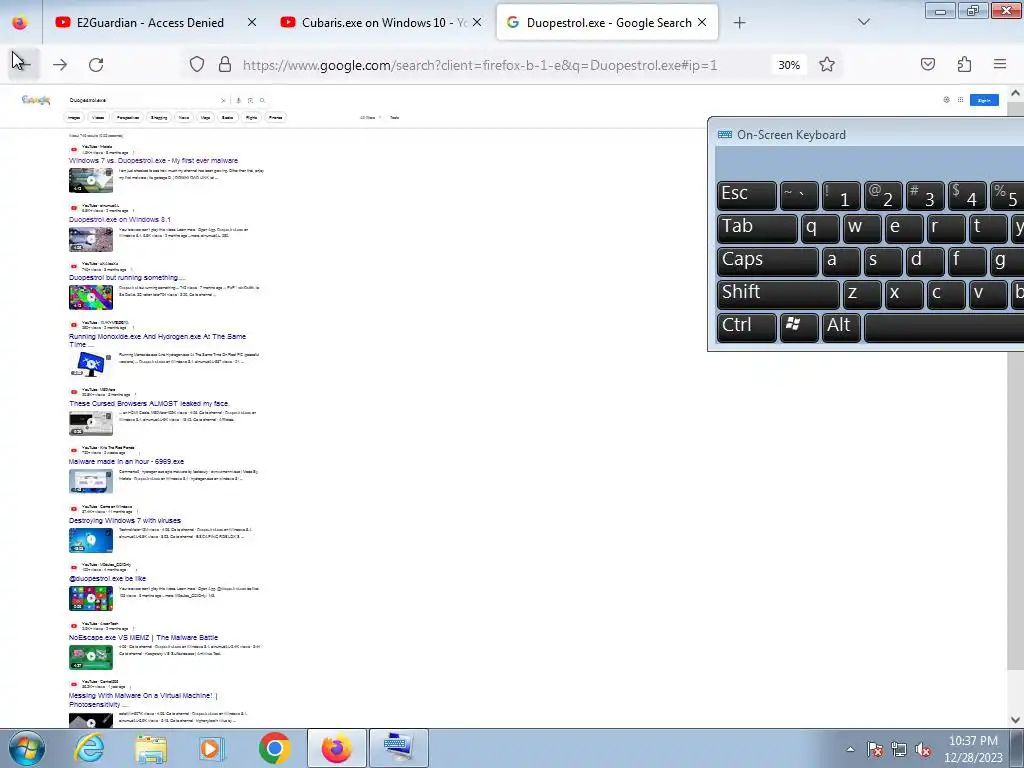Click the Google search magnifier icon

(263, 101)
